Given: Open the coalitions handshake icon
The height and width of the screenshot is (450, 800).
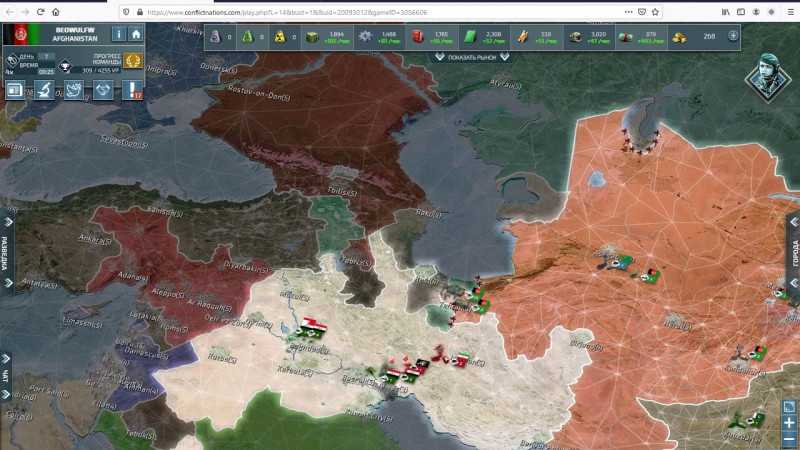Looking at the screenshot, I should point(103,90).
